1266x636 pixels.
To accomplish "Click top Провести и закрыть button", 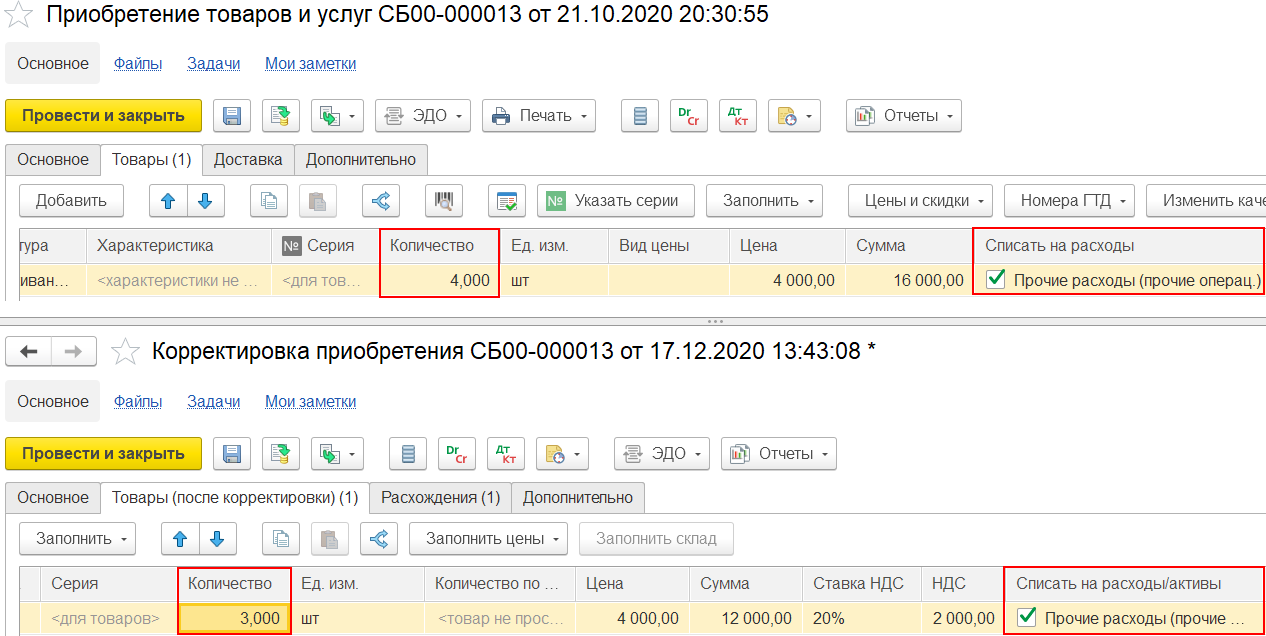I will 104,116.
